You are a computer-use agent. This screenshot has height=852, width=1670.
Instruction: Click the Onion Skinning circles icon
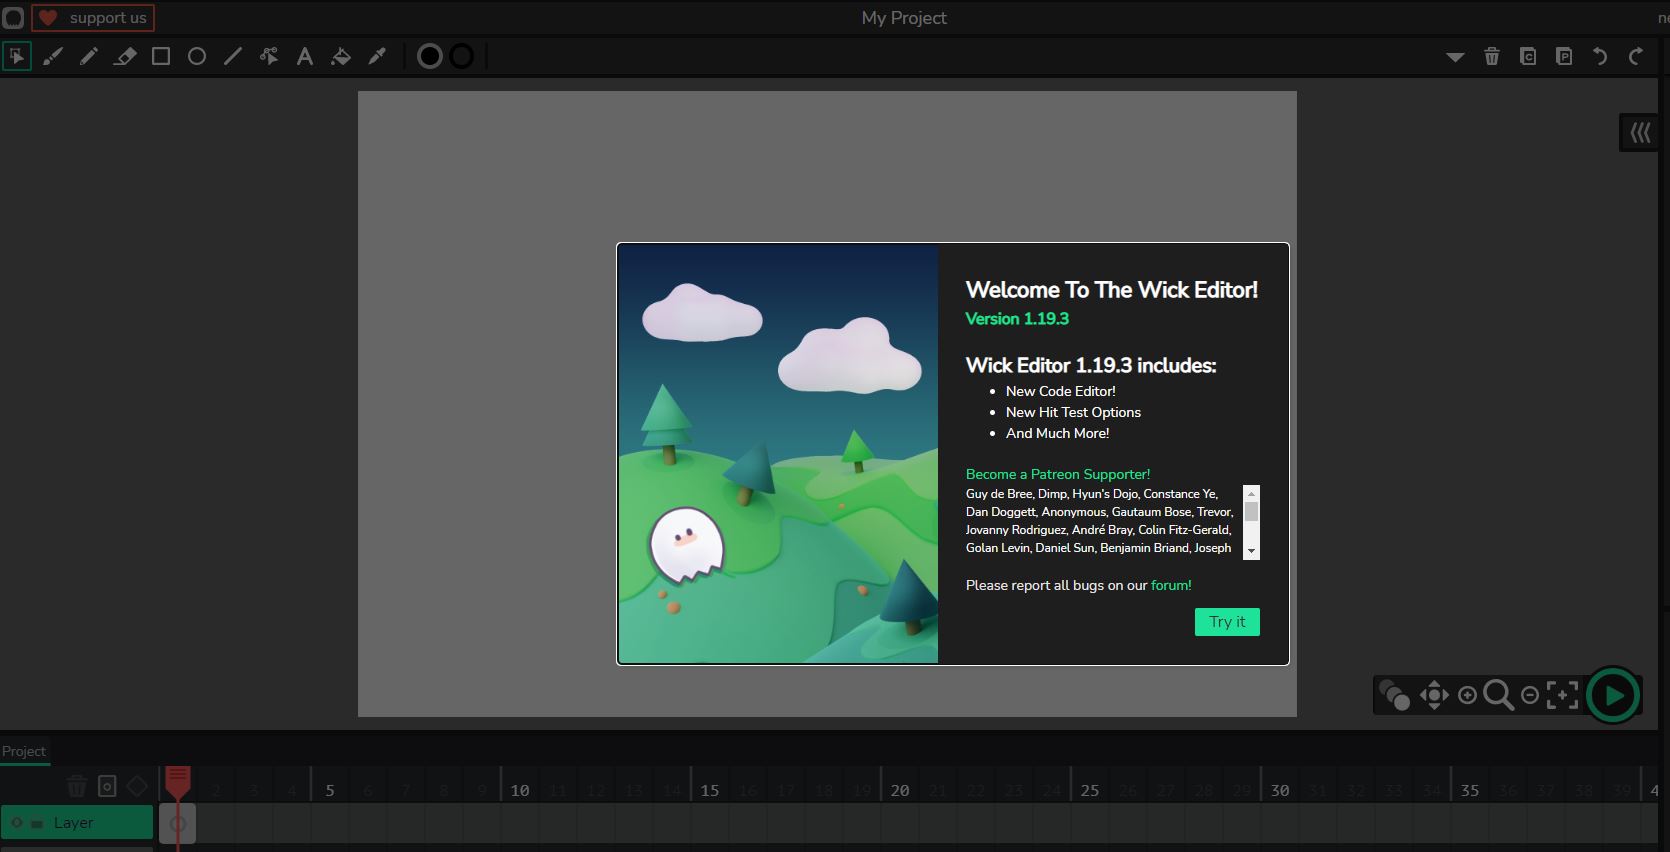click(x=1394, y=695)
